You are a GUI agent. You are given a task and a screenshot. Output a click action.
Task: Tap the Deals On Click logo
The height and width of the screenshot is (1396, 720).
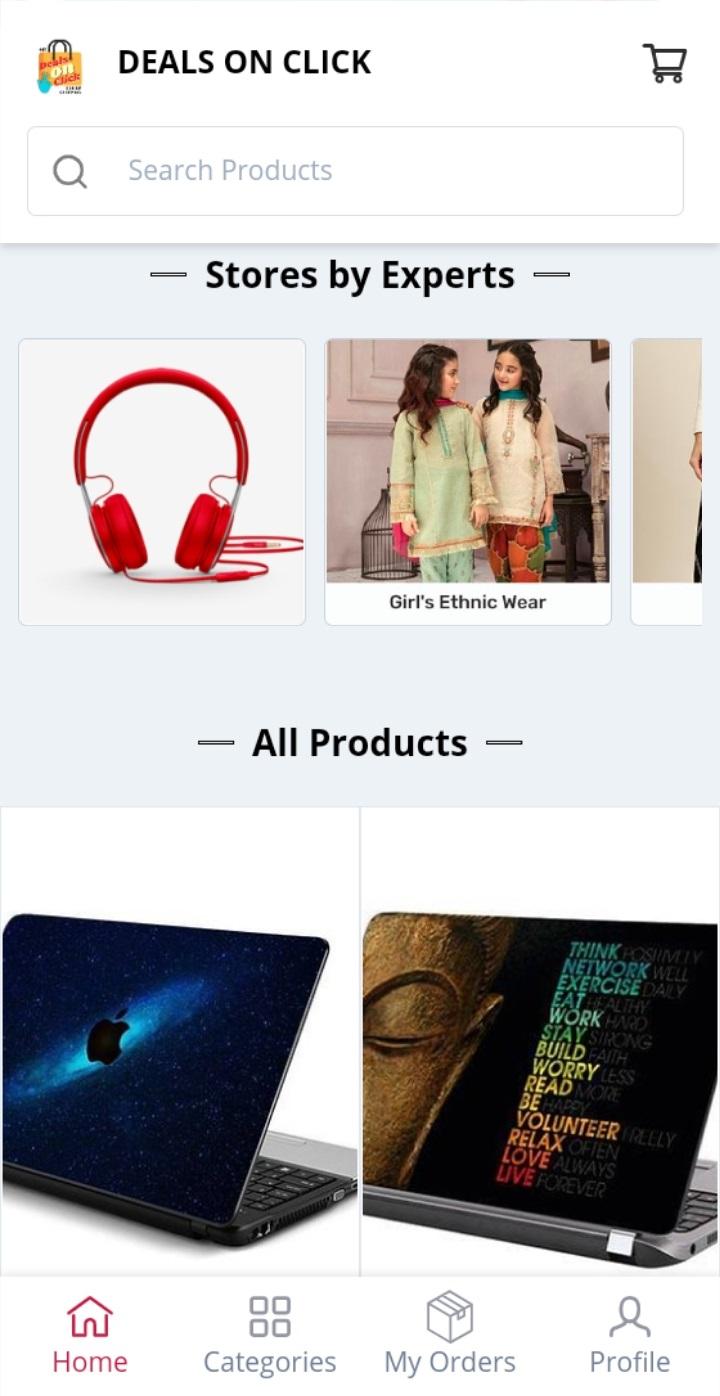(x=60, y=66)
